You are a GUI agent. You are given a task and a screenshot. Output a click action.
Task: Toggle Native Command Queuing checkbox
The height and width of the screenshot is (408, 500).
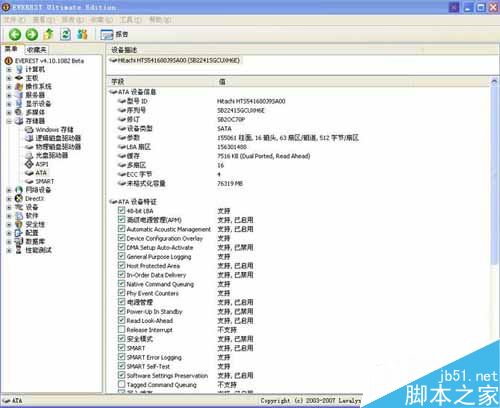(x=122, y=284)
